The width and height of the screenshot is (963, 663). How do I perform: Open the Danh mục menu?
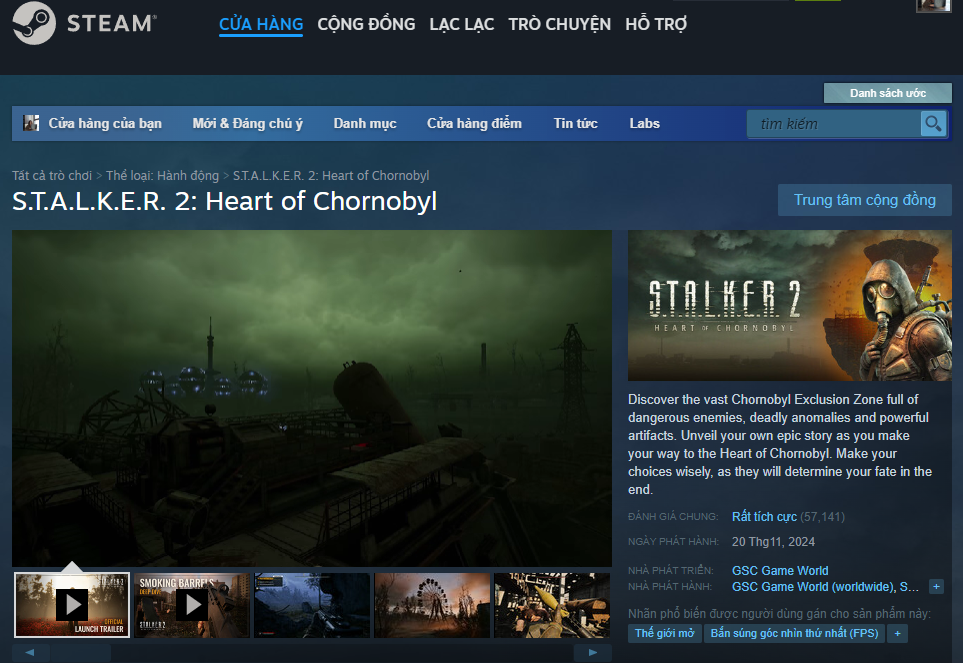365,123
